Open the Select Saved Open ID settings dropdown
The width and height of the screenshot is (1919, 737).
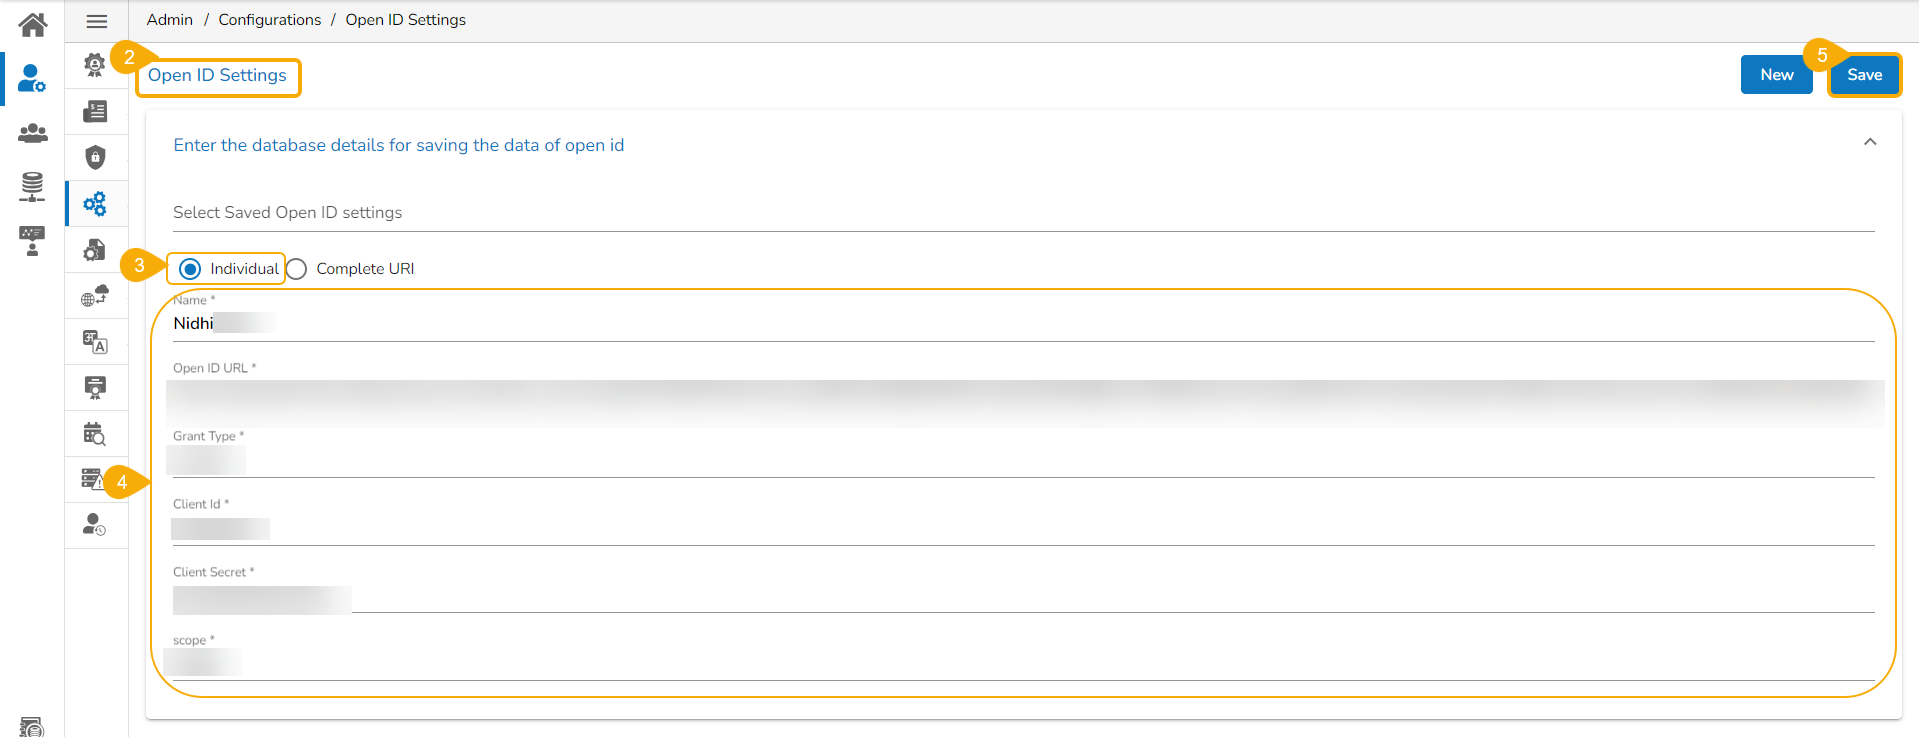pyautogui.click(x=1022, y=213)
